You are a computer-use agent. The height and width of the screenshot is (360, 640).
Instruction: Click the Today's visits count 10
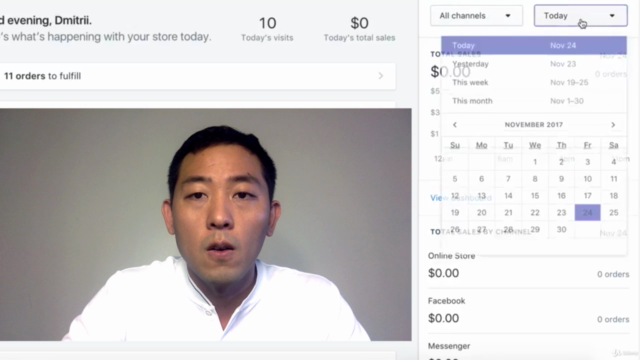click(267, 23)
